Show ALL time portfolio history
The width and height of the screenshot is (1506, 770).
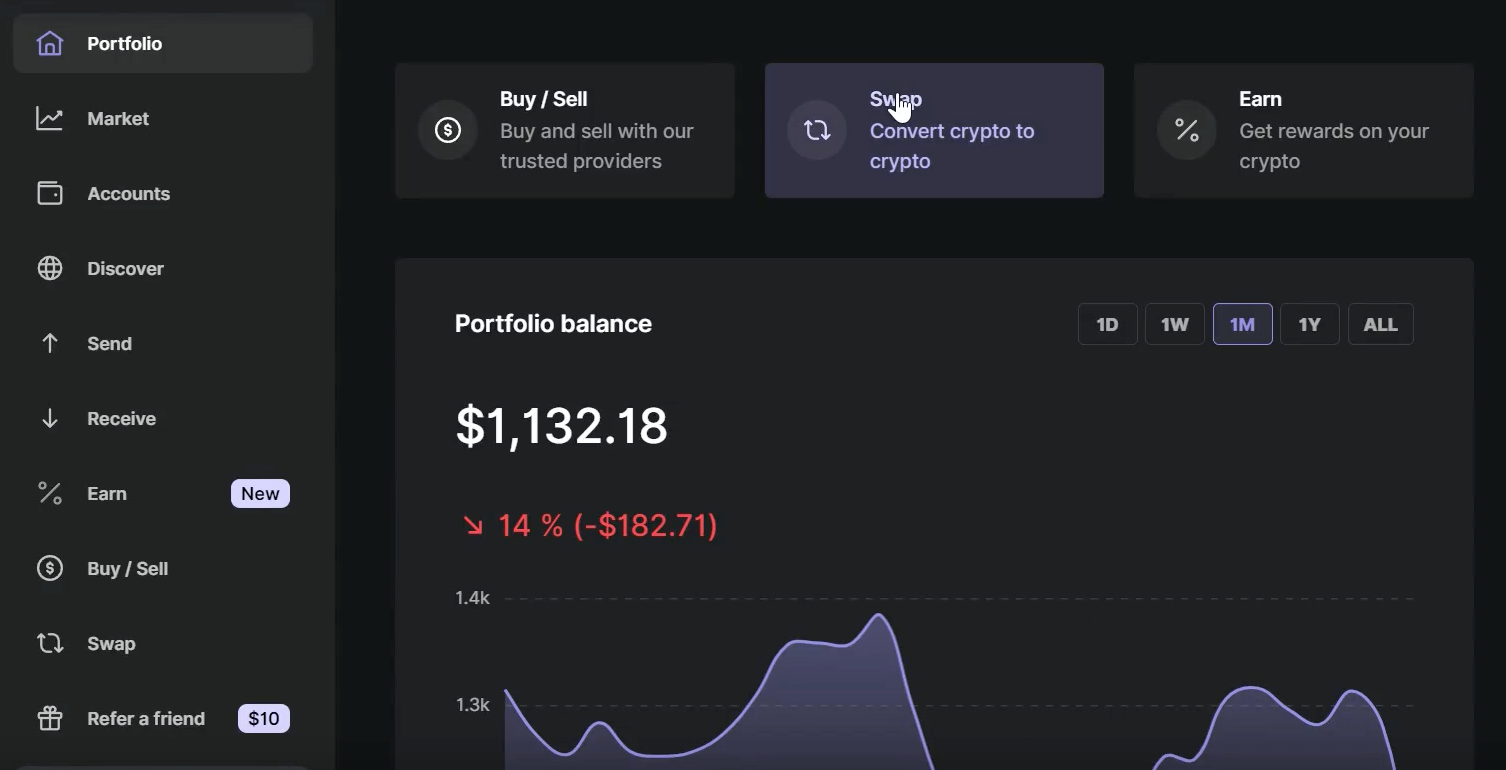point(1380,325)
